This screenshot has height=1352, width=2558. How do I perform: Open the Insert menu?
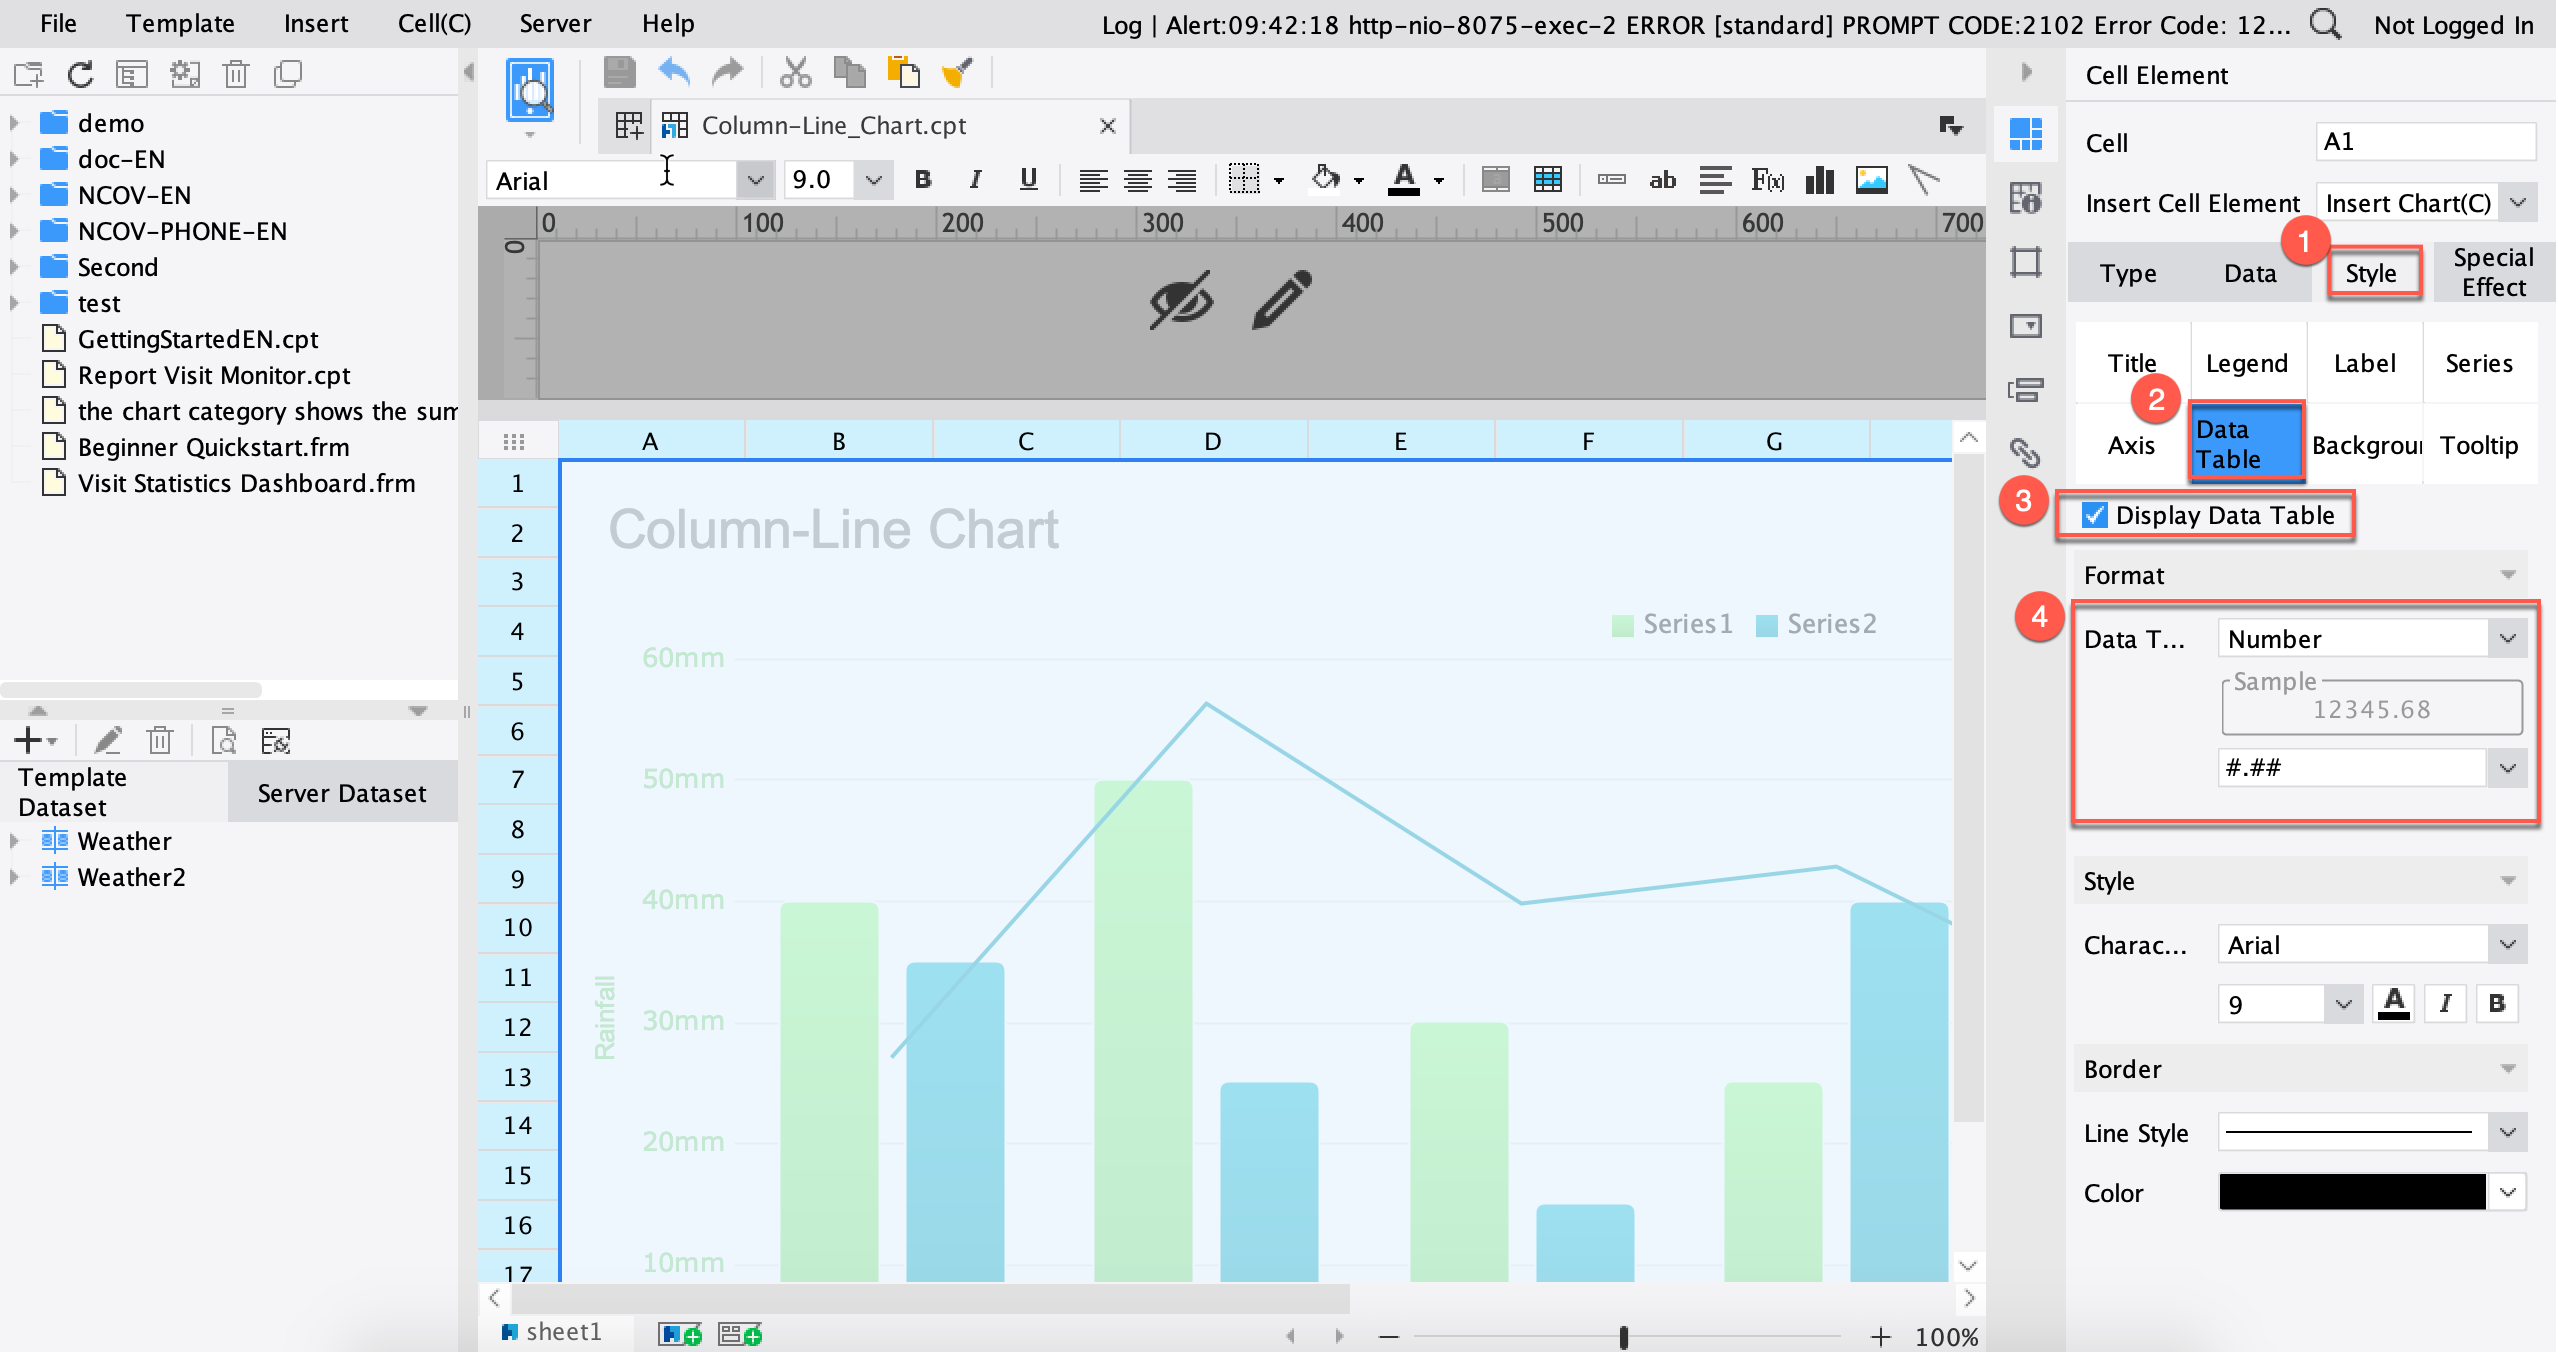[x=316, y=23]
